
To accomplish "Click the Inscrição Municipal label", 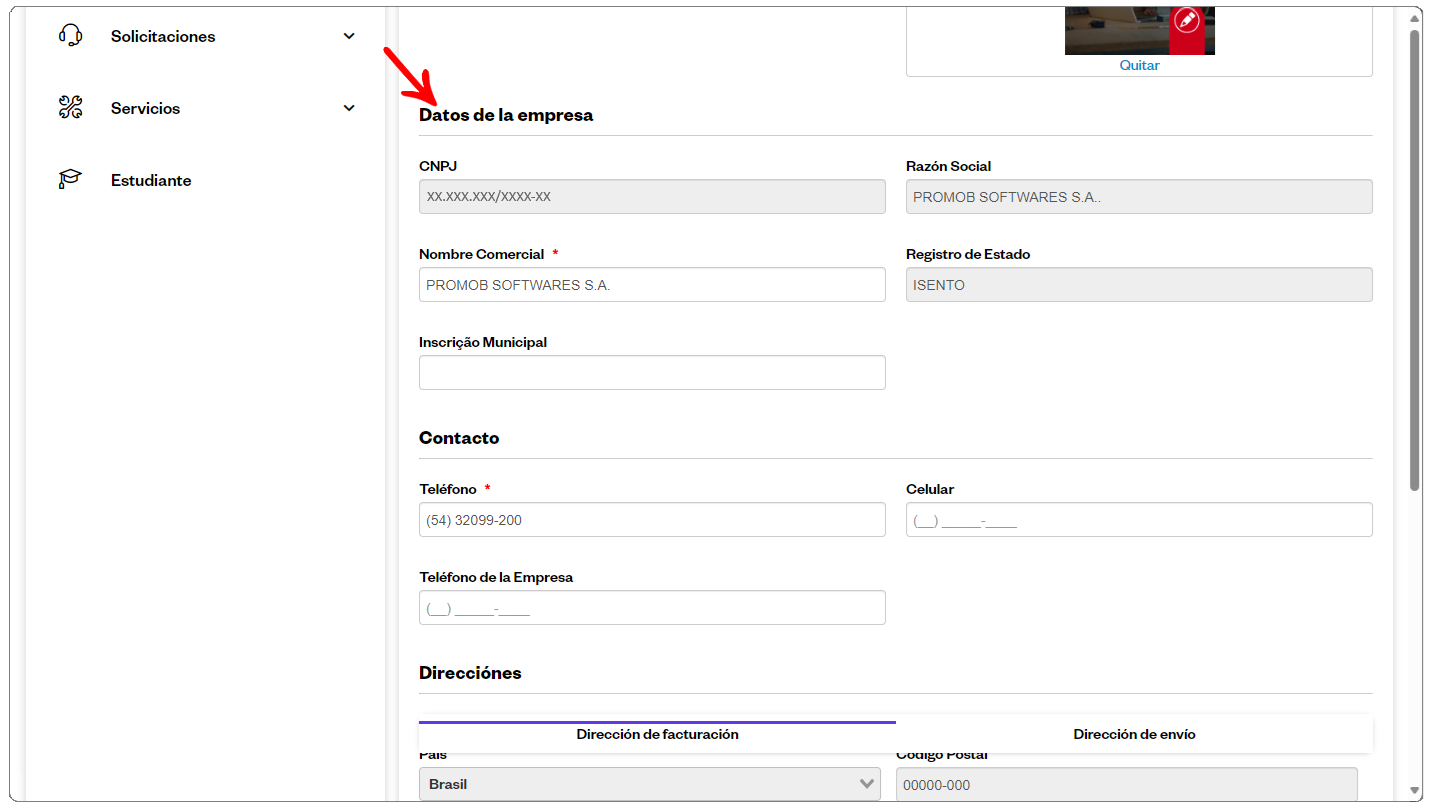I will [483, 342].
